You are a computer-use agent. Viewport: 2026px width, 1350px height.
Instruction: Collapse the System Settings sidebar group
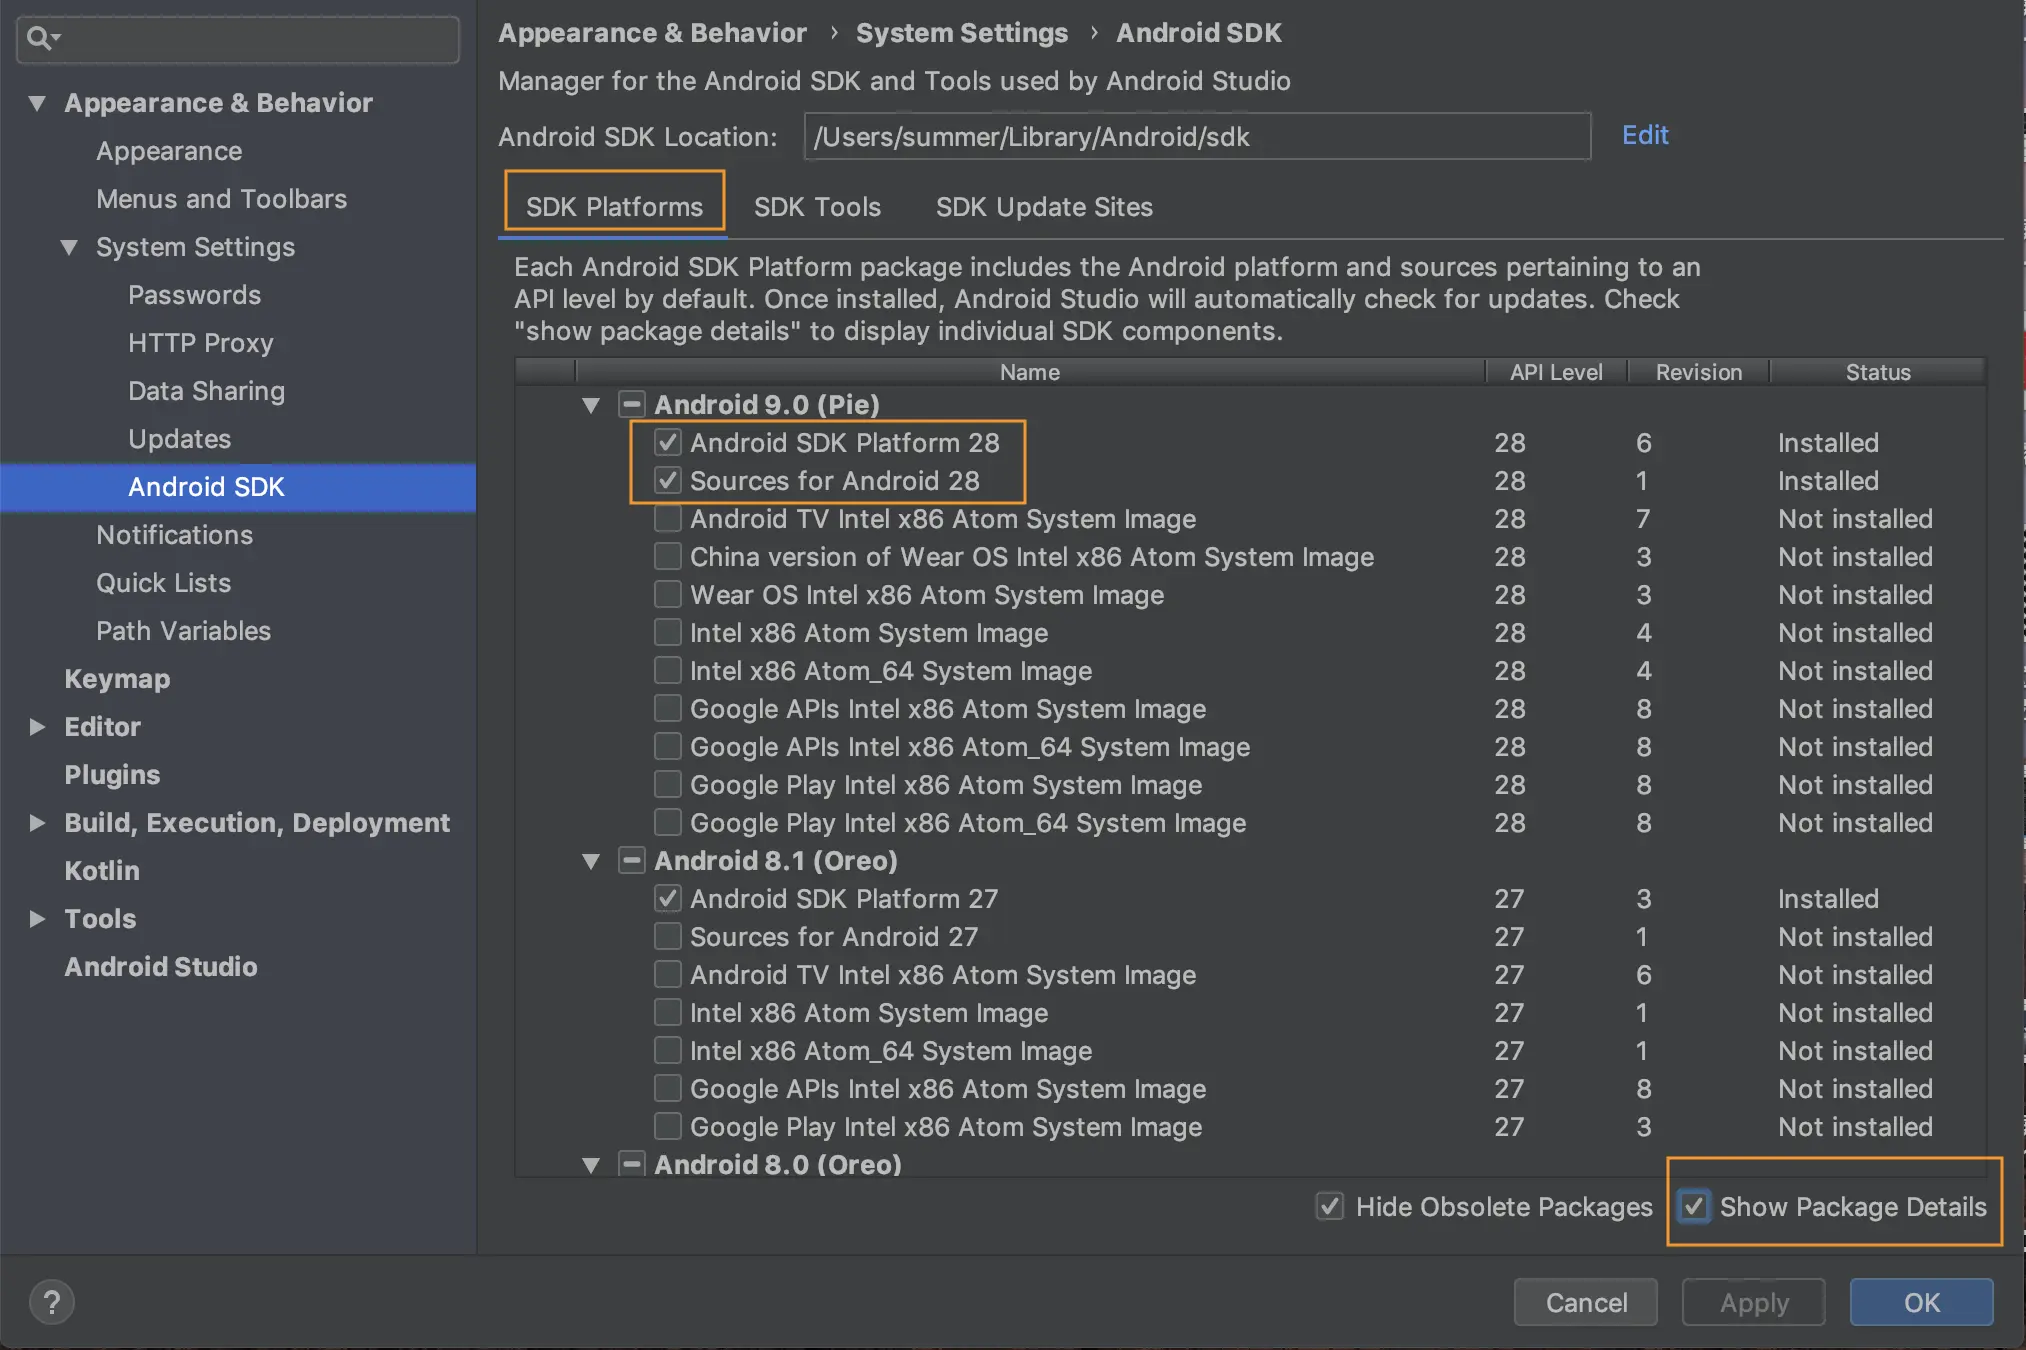[x=69, y=247]
